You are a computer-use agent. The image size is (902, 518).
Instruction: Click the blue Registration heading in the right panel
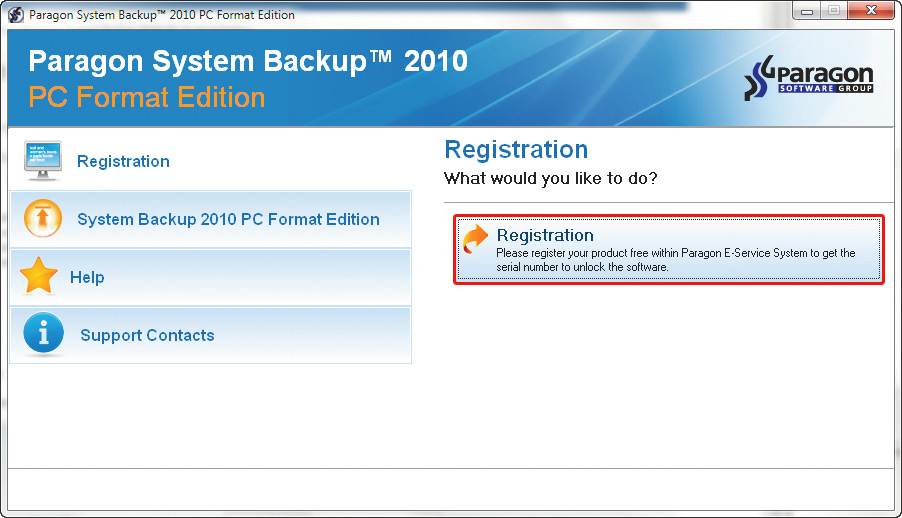click(516, 150)
